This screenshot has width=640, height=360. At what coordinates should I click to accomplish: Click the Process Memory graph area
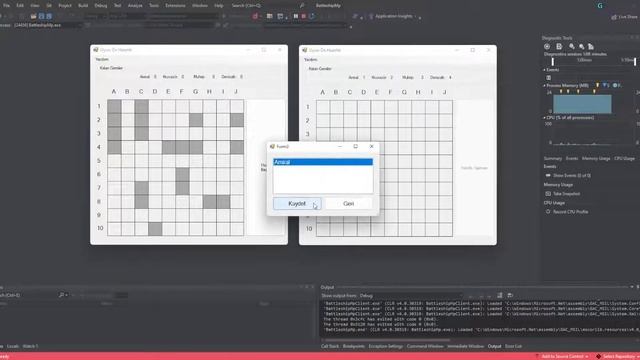coord(582,104)
